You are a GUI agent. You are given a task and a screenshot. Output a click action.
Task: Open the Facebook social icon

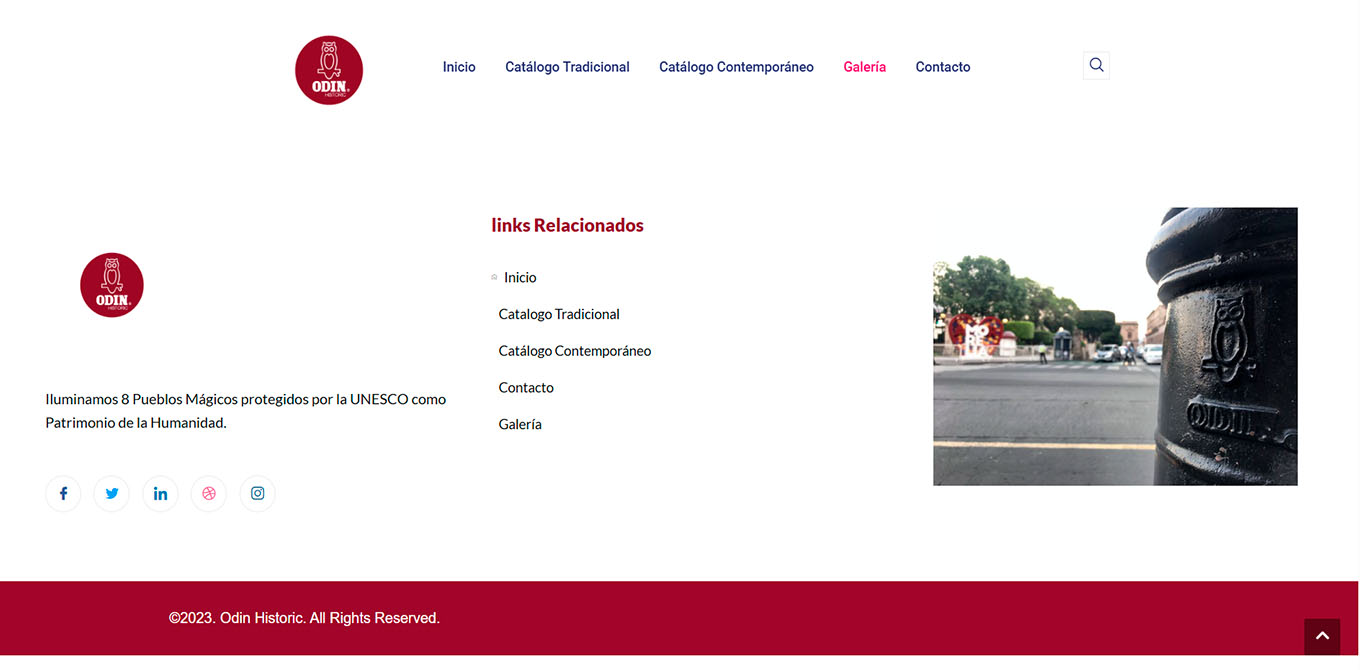pos(63,493)
